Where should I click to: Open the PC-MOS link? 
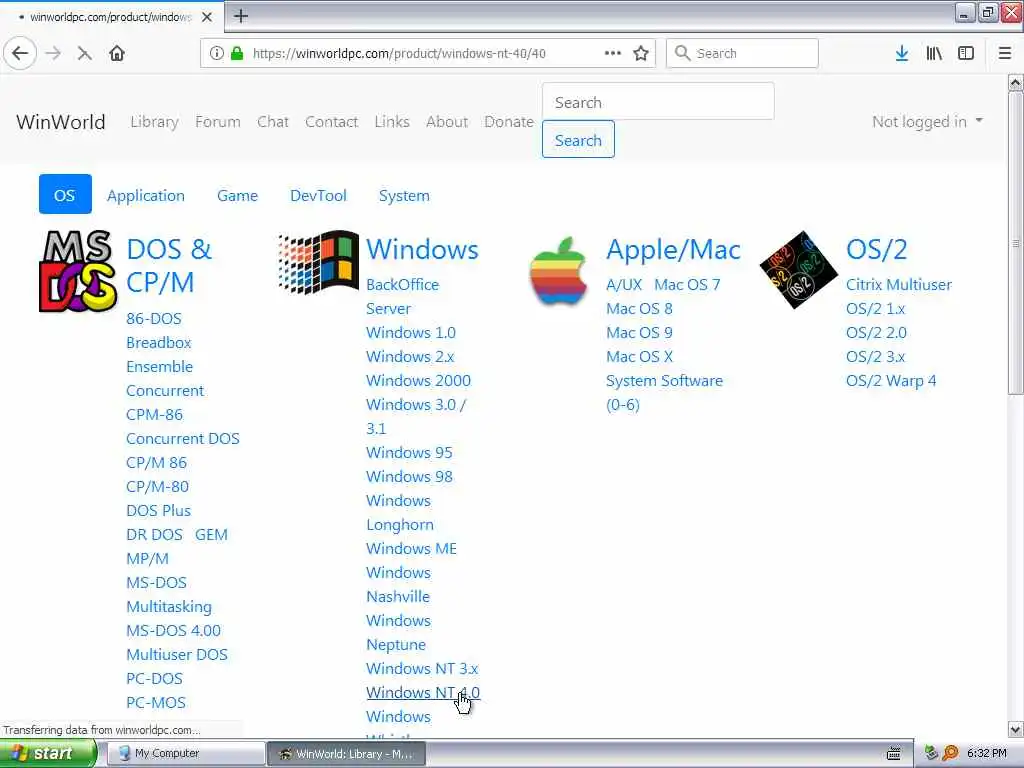point(155,703)
